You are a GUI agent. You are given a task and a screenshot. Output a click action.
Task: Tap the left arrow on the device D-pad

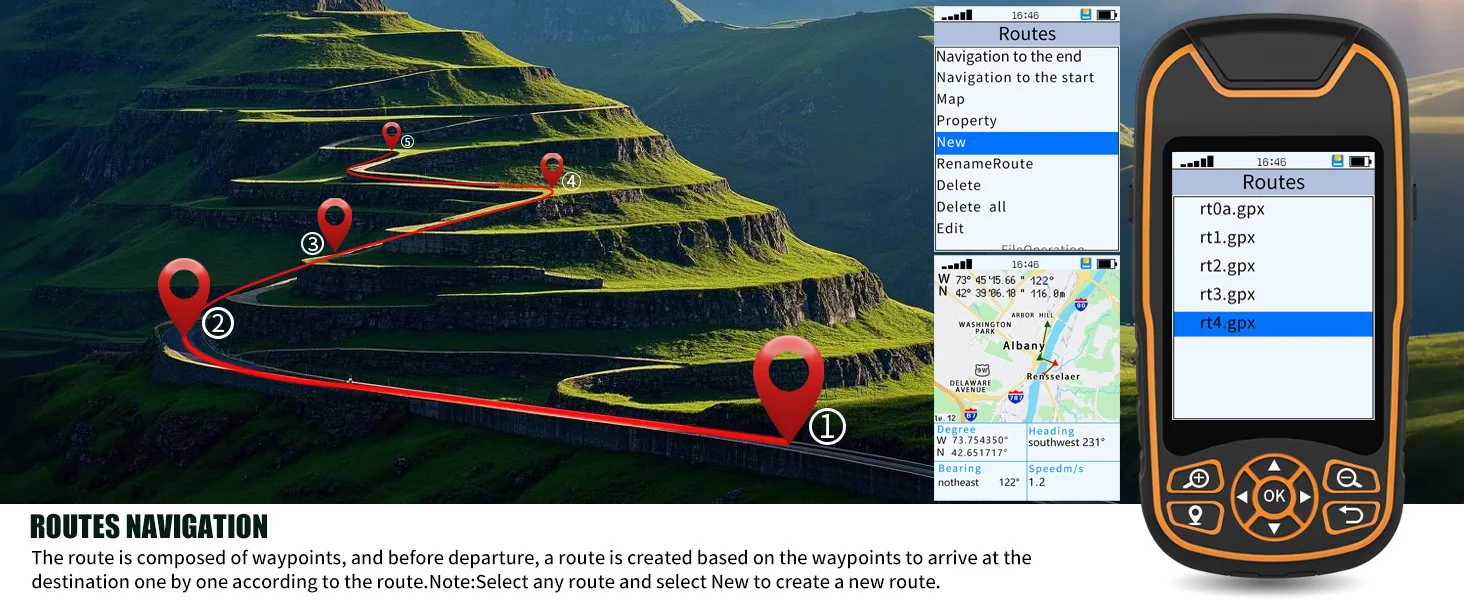click(x=1242, y=497)
